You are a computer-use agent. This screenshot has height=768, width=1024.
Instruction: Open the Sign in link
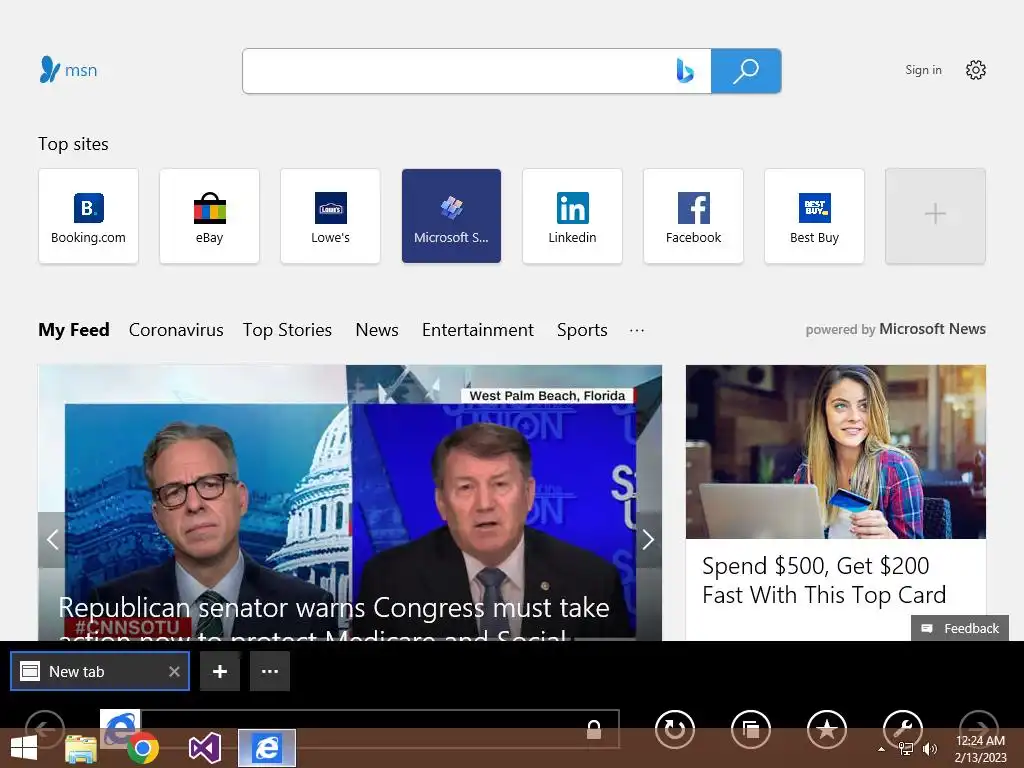pyautogui.click(x=923, y=70)
